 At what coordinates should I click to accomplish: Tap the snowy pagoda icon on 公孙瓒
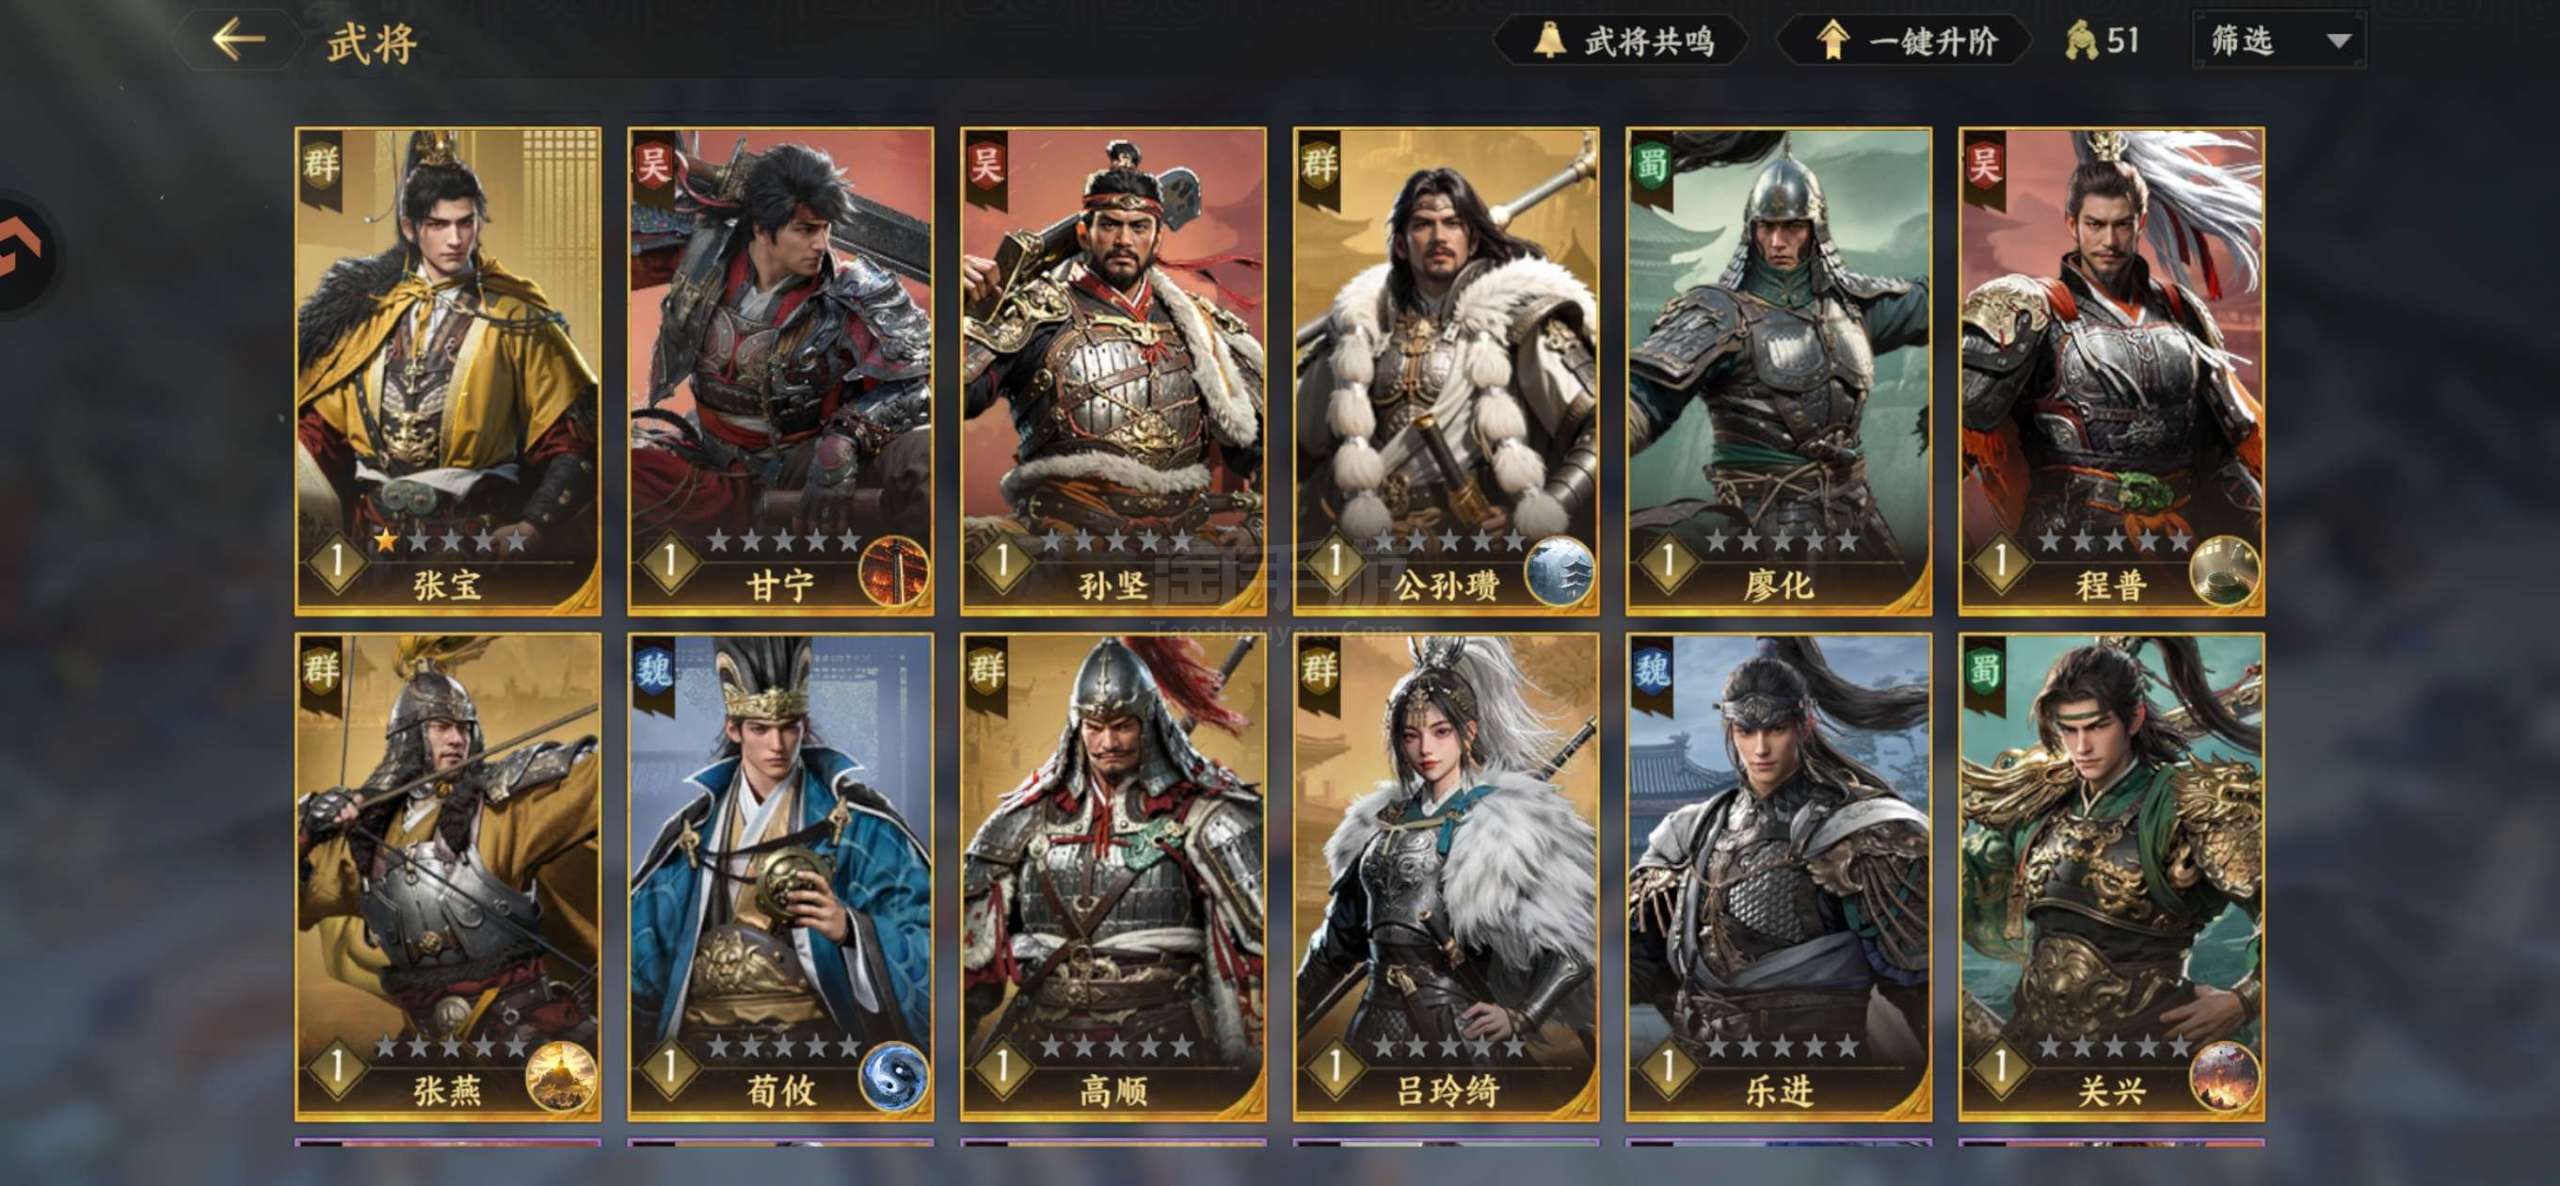[x=1560, y=571]
